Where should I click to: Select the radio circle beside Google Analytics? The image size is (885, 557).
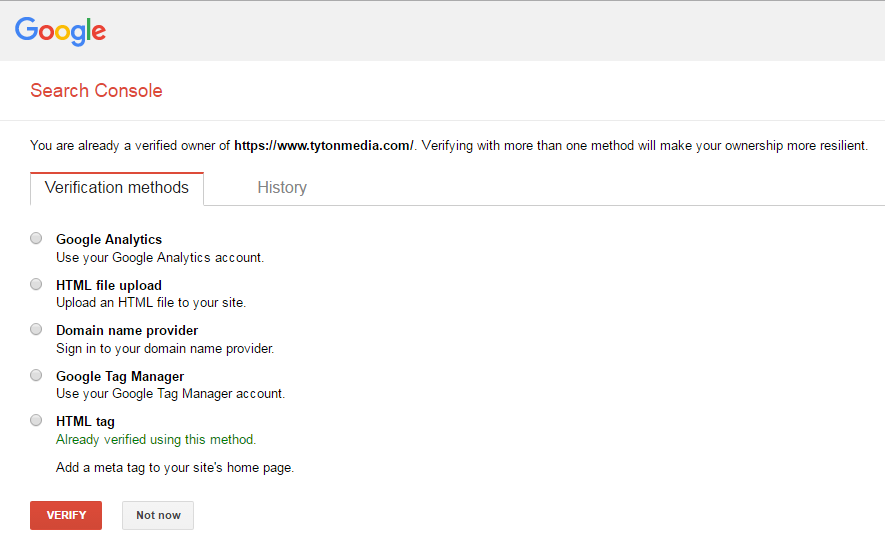[36, 239]
